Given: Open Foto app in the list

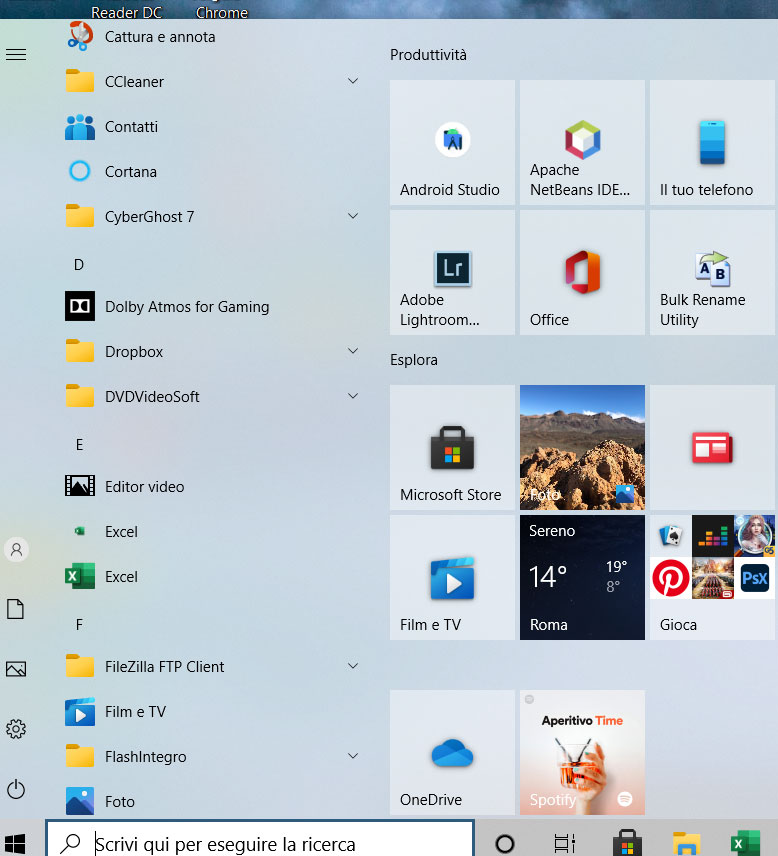Looking at the screenshot, I should tap(100, 801).
